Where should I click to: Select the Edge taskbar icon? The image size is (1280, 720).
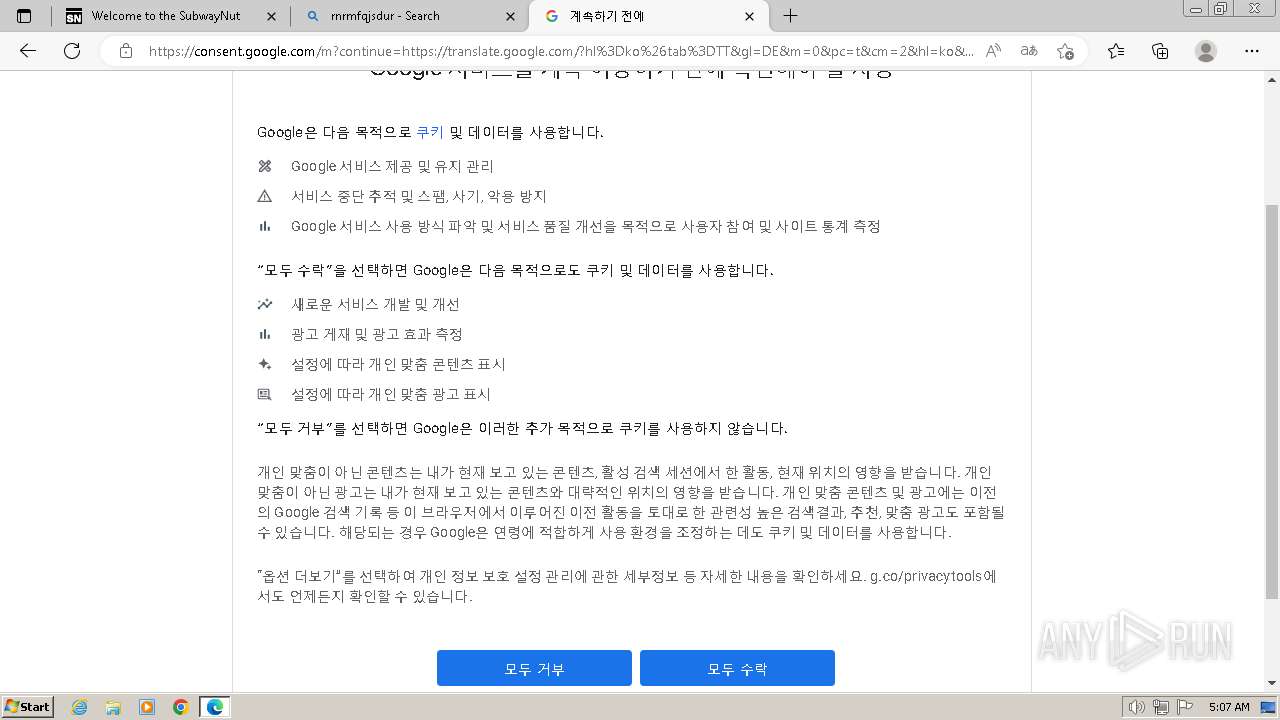click(x=215, y=707)
